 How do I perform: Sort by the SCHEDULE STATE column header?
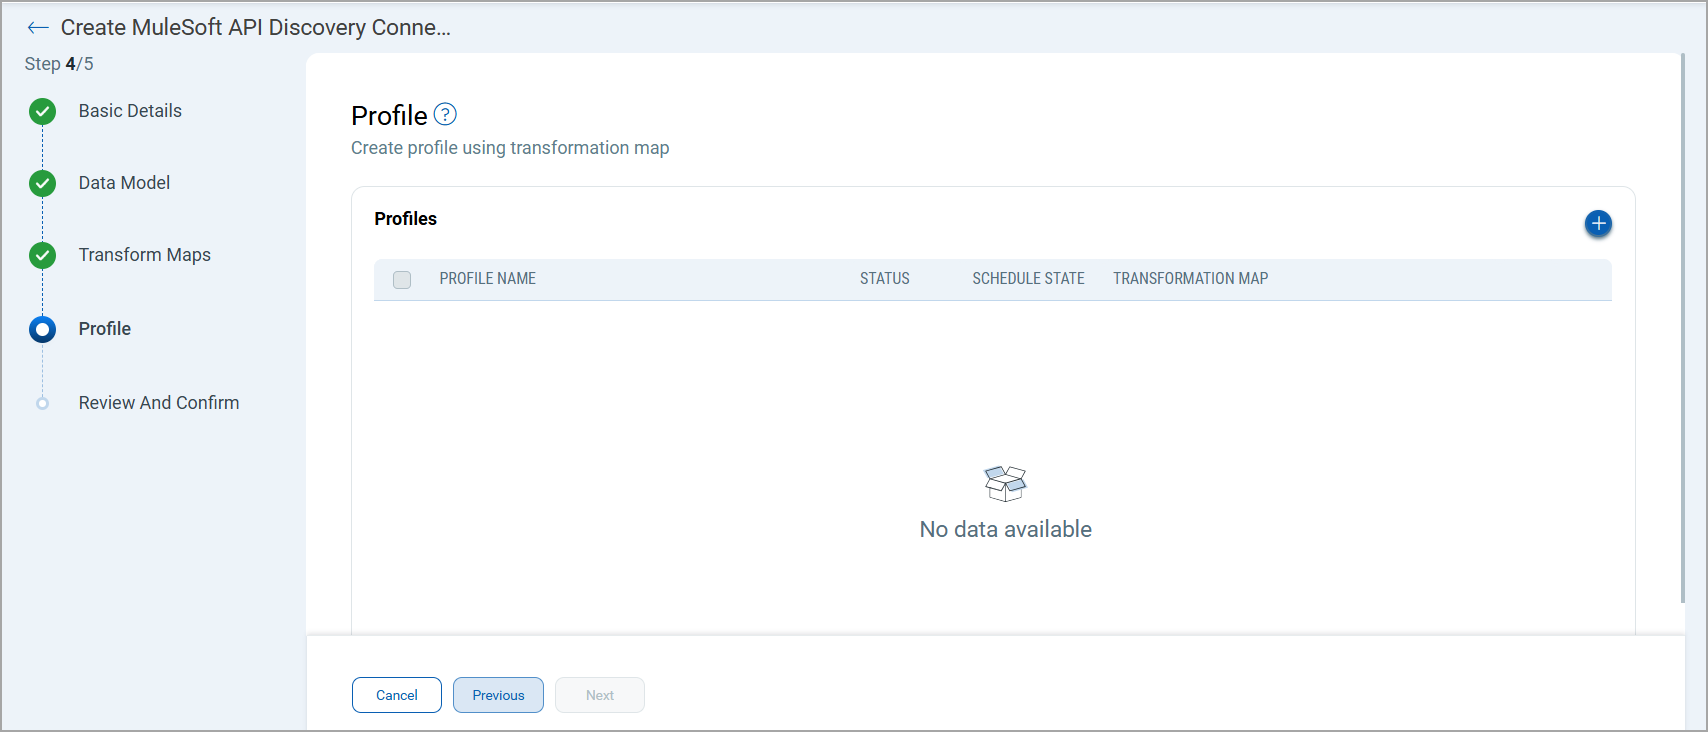1028,279
